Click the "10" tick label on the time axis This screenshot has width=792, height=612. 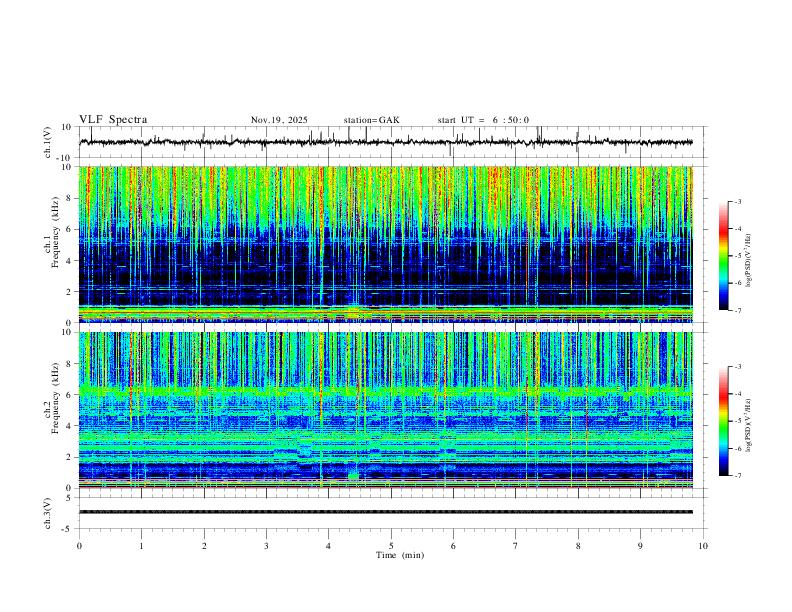coord(703,546)
